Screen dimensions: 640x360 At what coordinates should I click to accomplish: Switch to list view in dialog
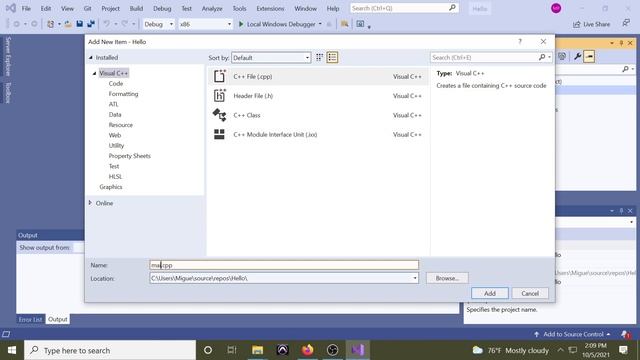332,58
